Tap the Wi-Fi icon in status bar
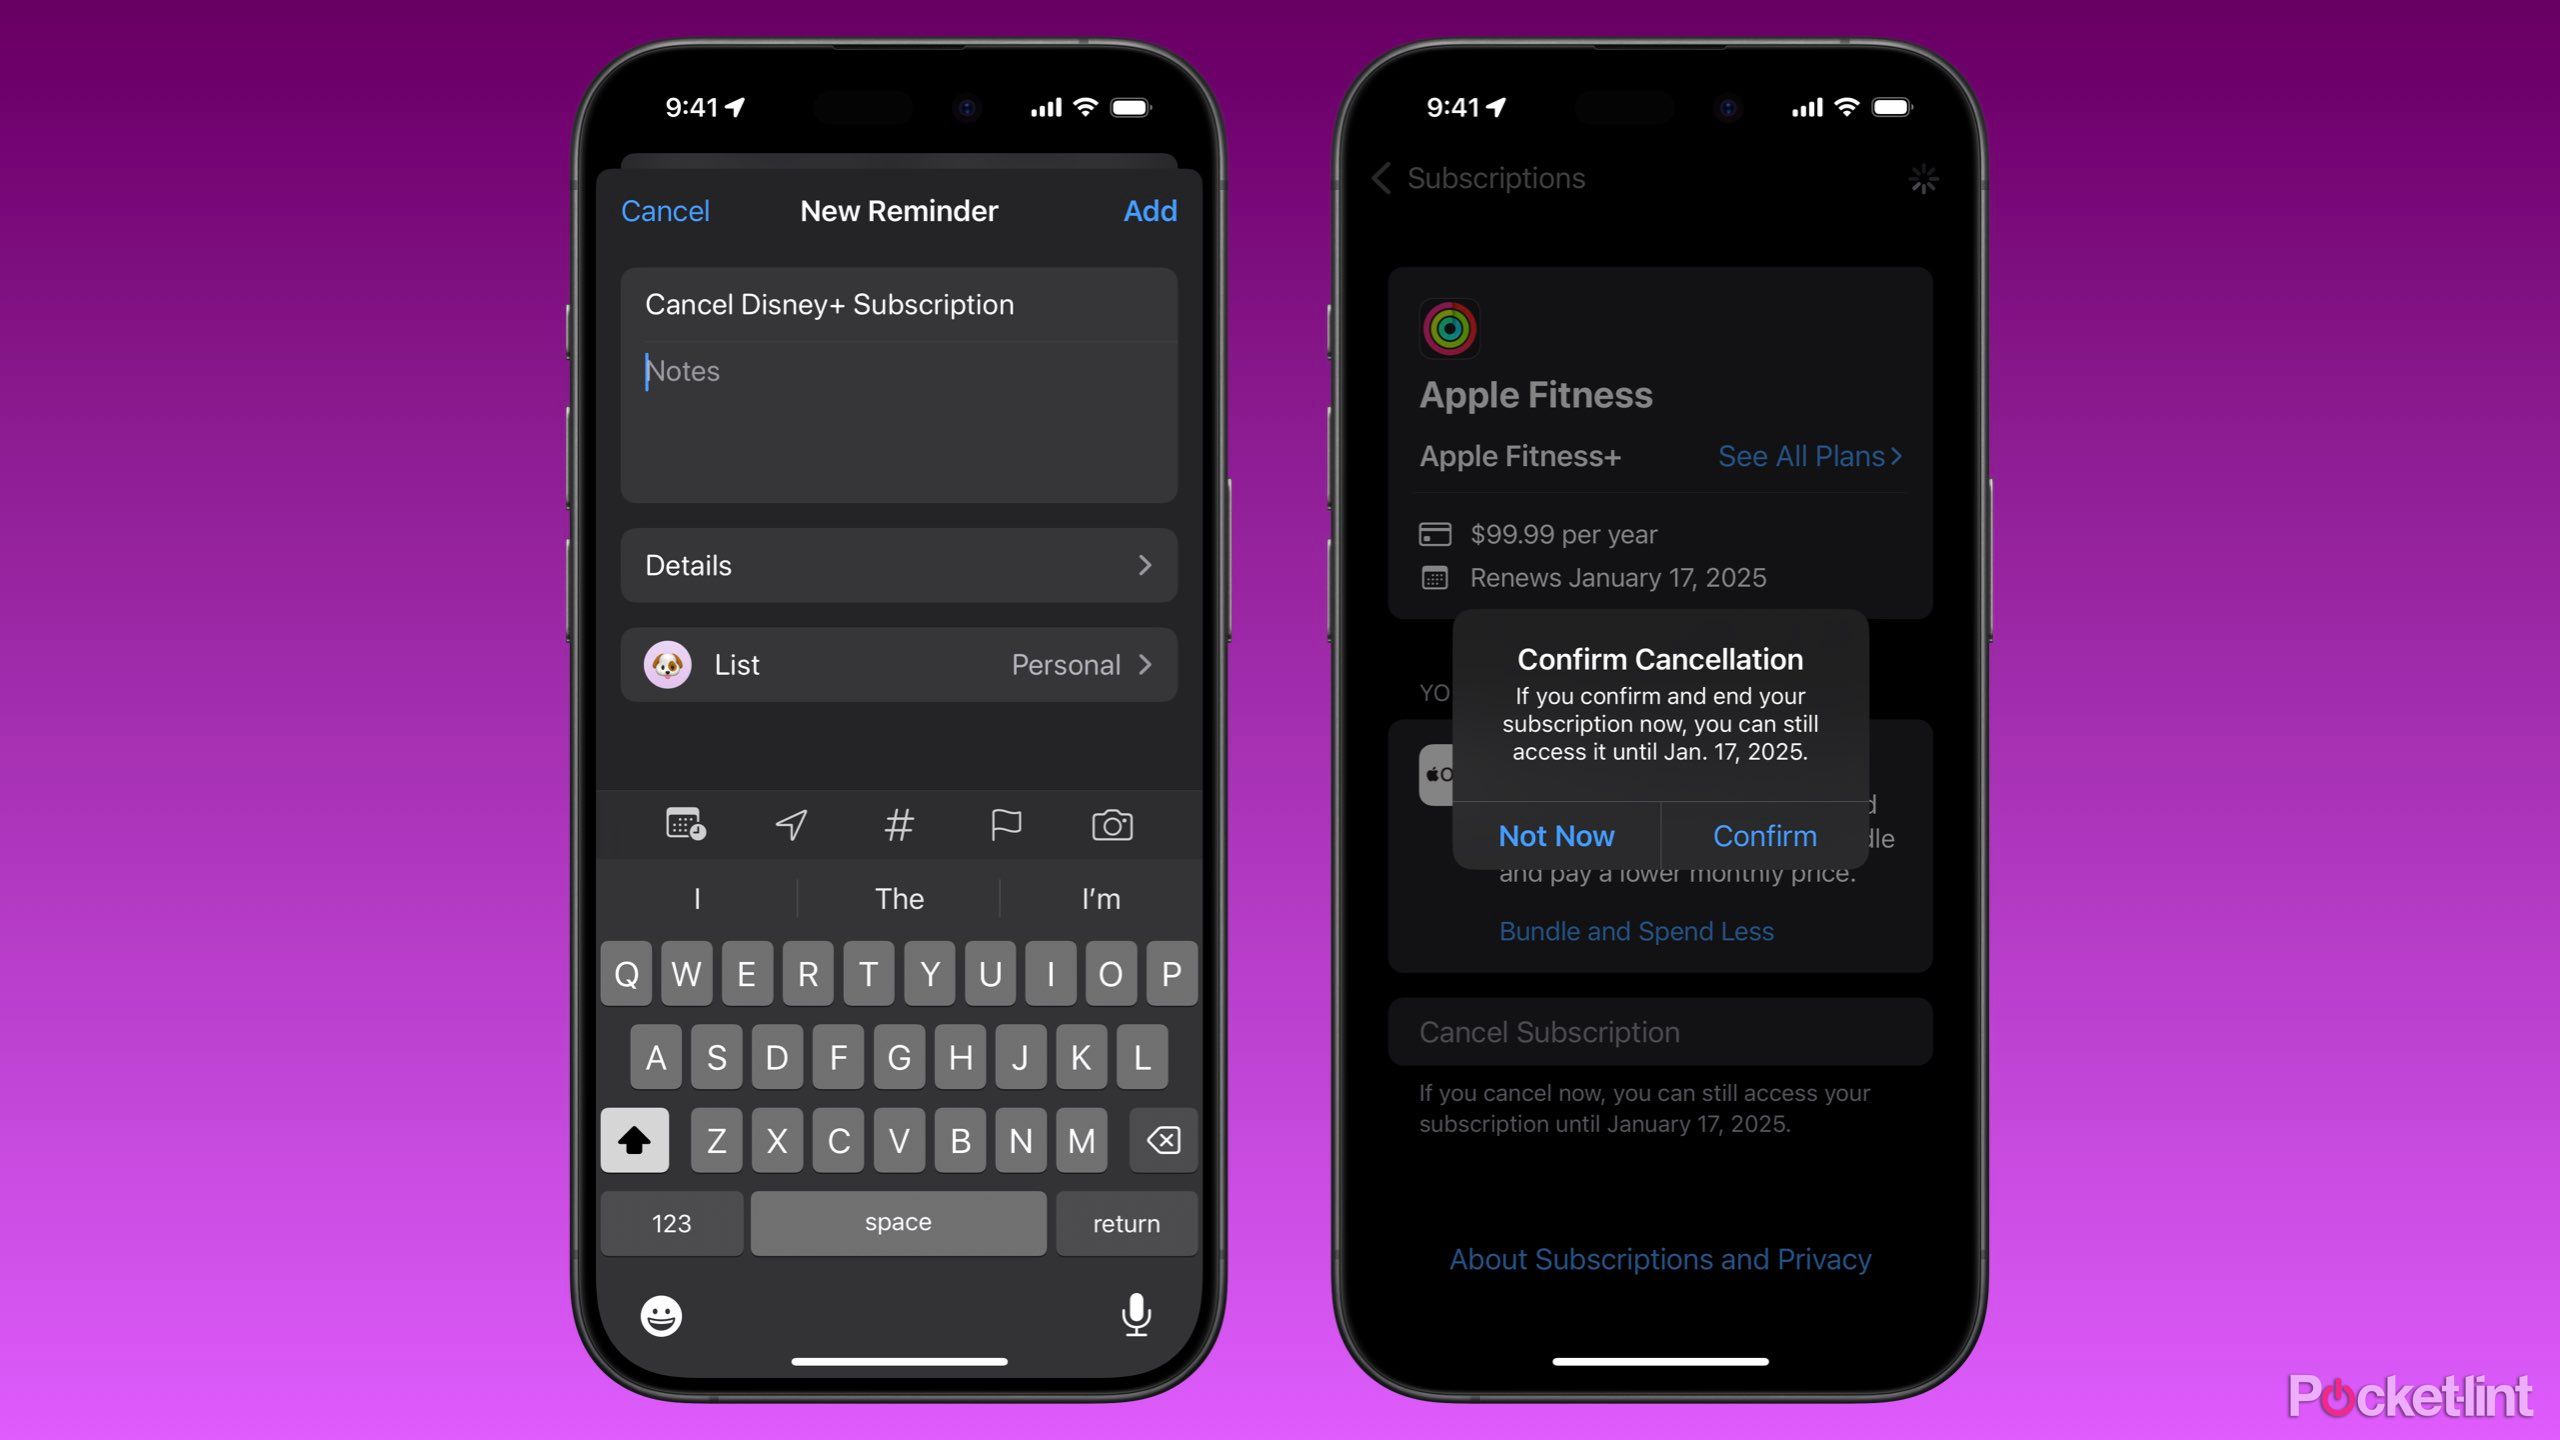 click(1090, 107)
